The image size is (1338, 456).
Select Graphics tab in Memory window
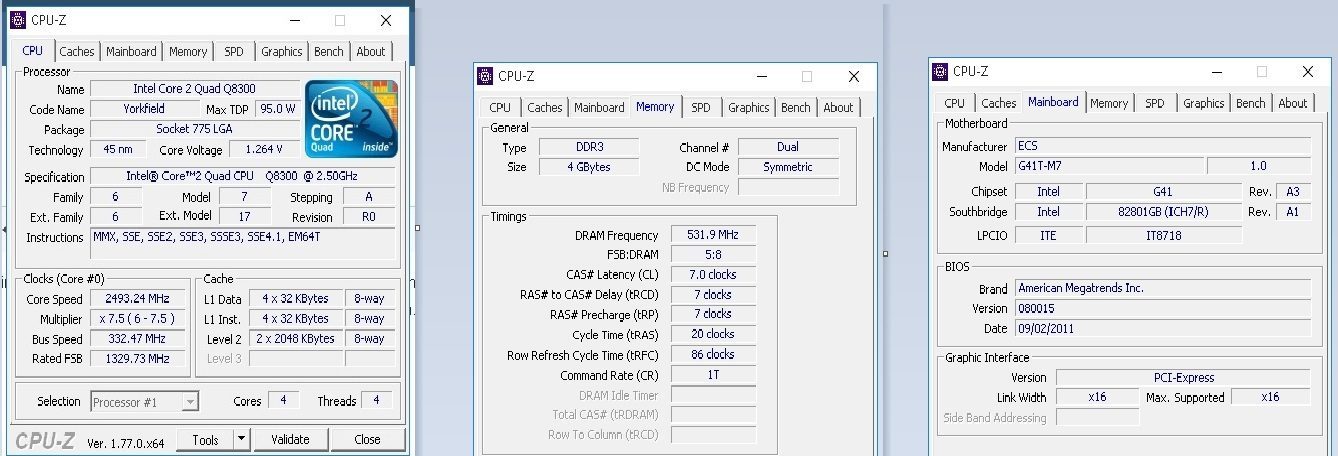pyautogui.click(x=749, y=108)
